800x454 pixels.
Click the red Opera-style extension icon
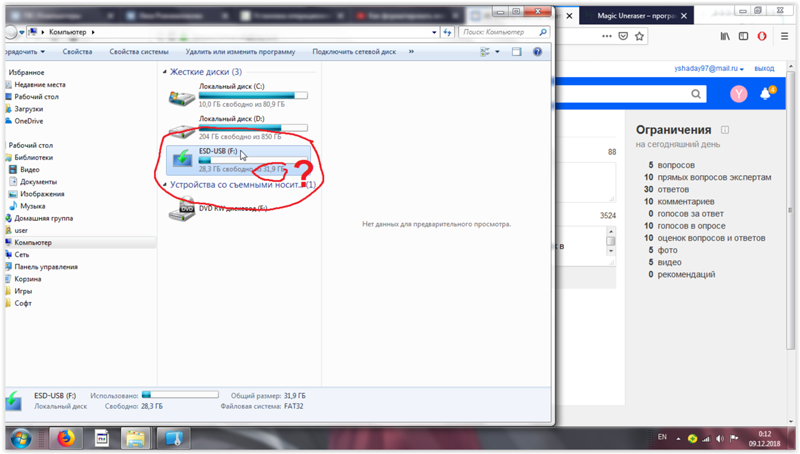[762, 36]
